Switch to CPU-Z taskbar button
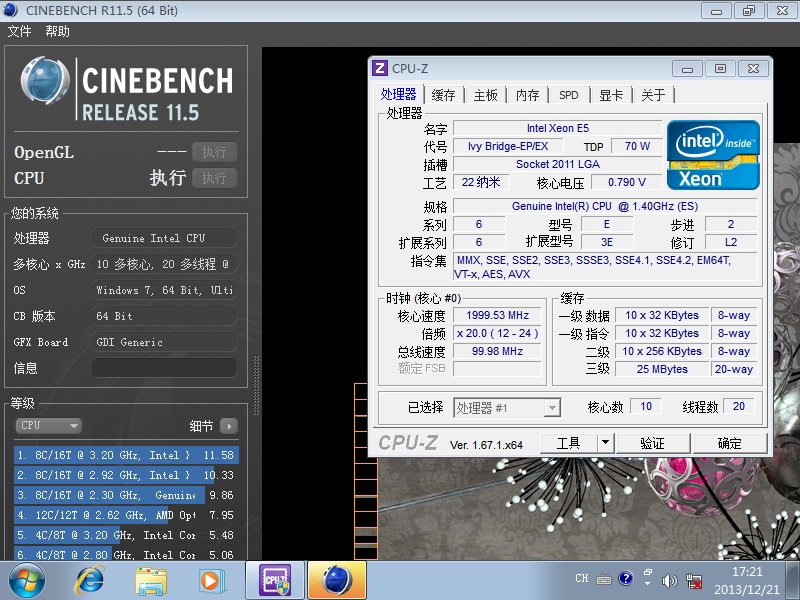Image resolution: width=800 pixels, height=600 pixels. click(x=276, y=581)
